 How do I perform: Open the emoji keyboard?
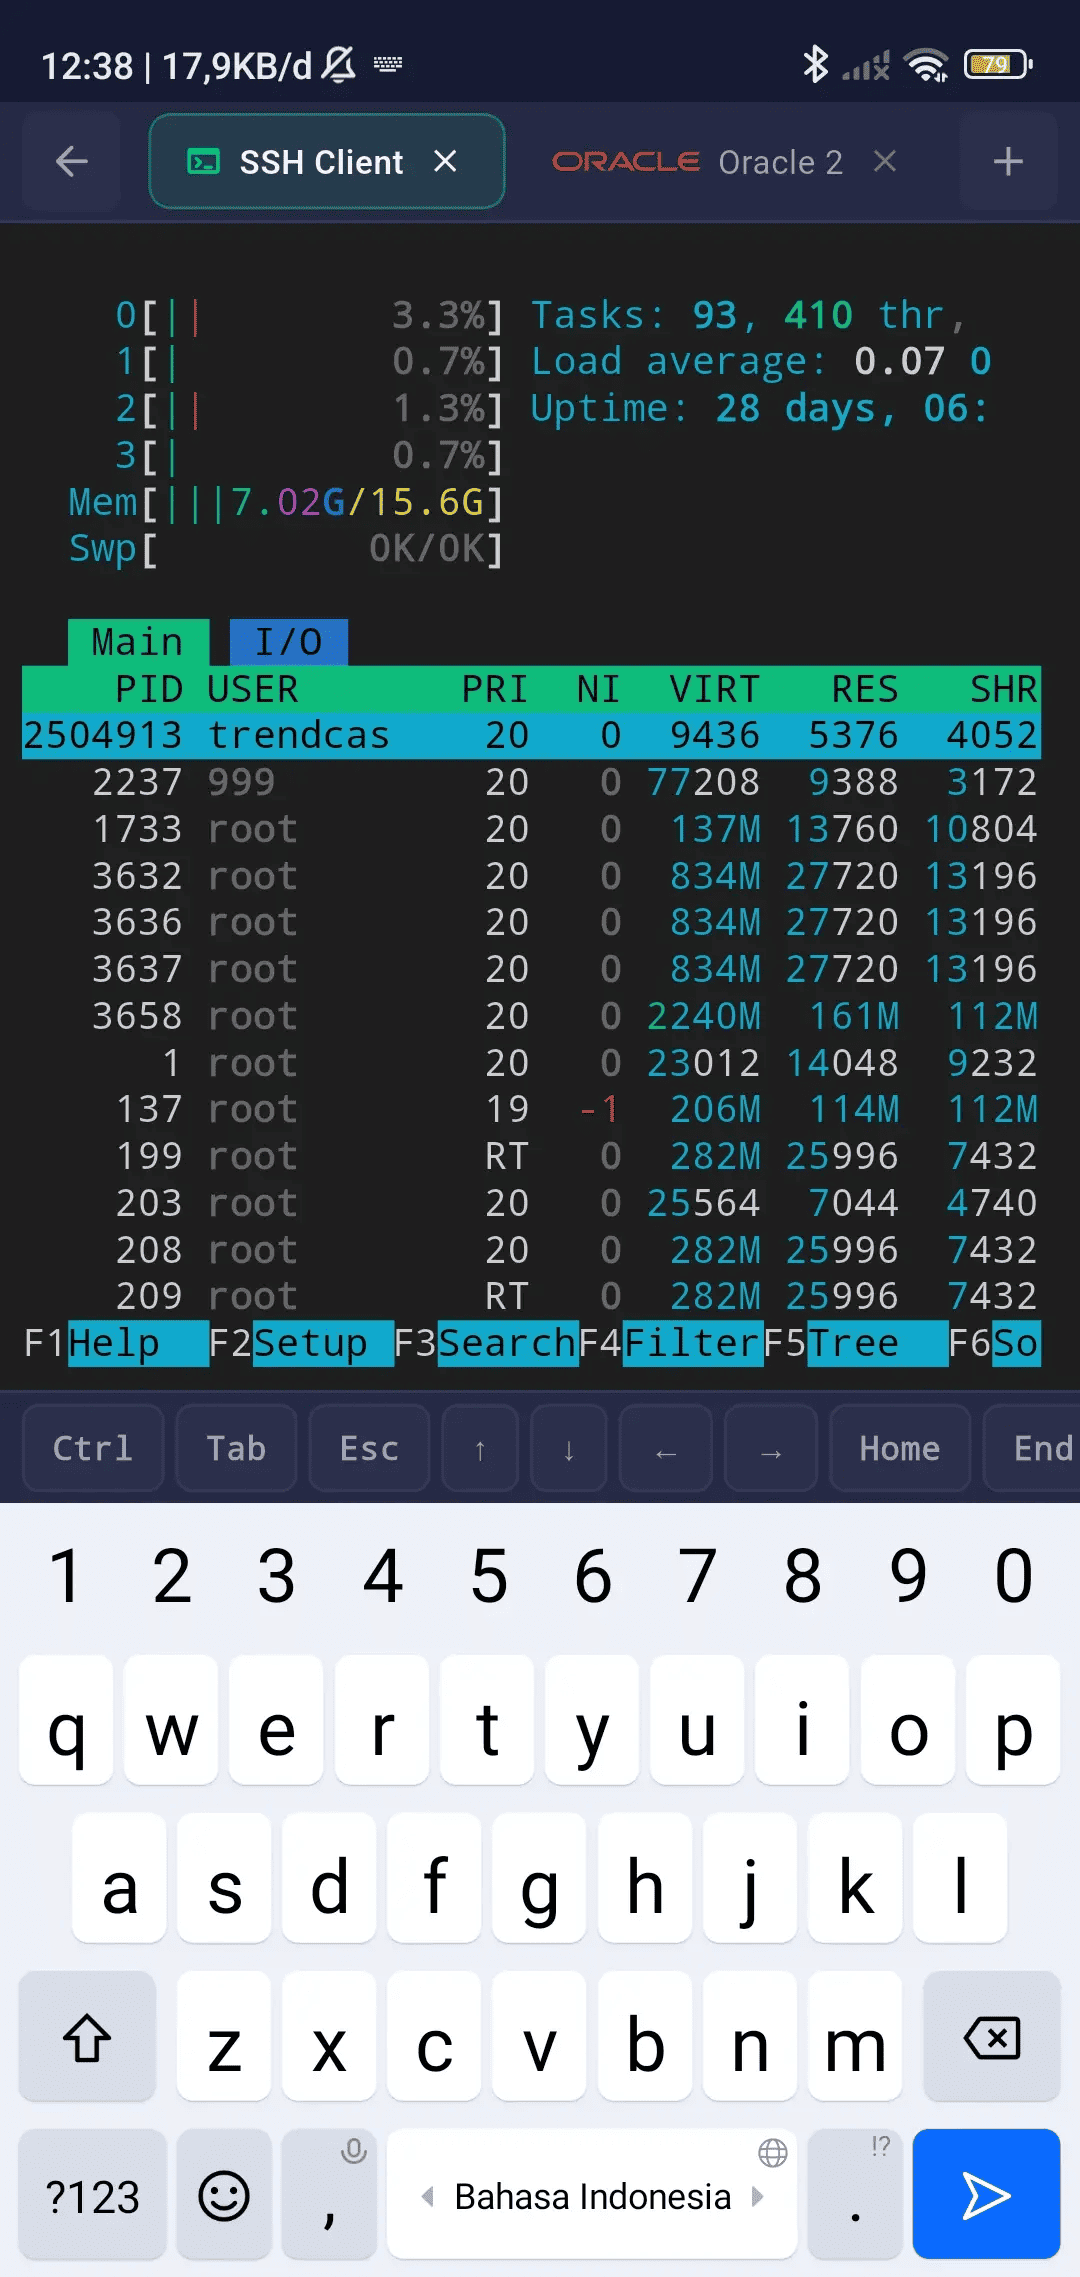click(x=224, y=2195)
